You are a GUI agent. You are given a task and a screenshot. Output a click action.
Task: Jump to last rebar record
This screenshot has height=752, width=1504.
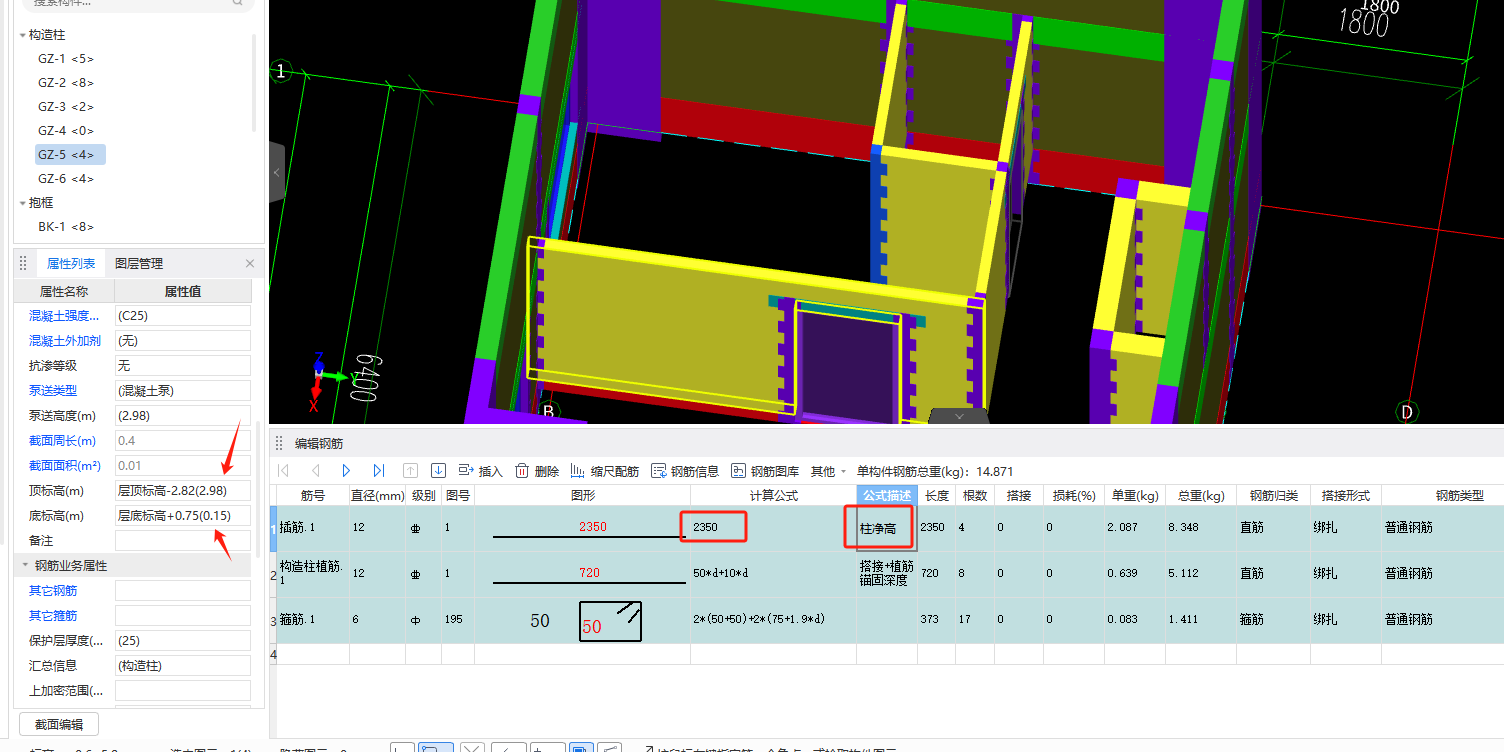[379, 471]
